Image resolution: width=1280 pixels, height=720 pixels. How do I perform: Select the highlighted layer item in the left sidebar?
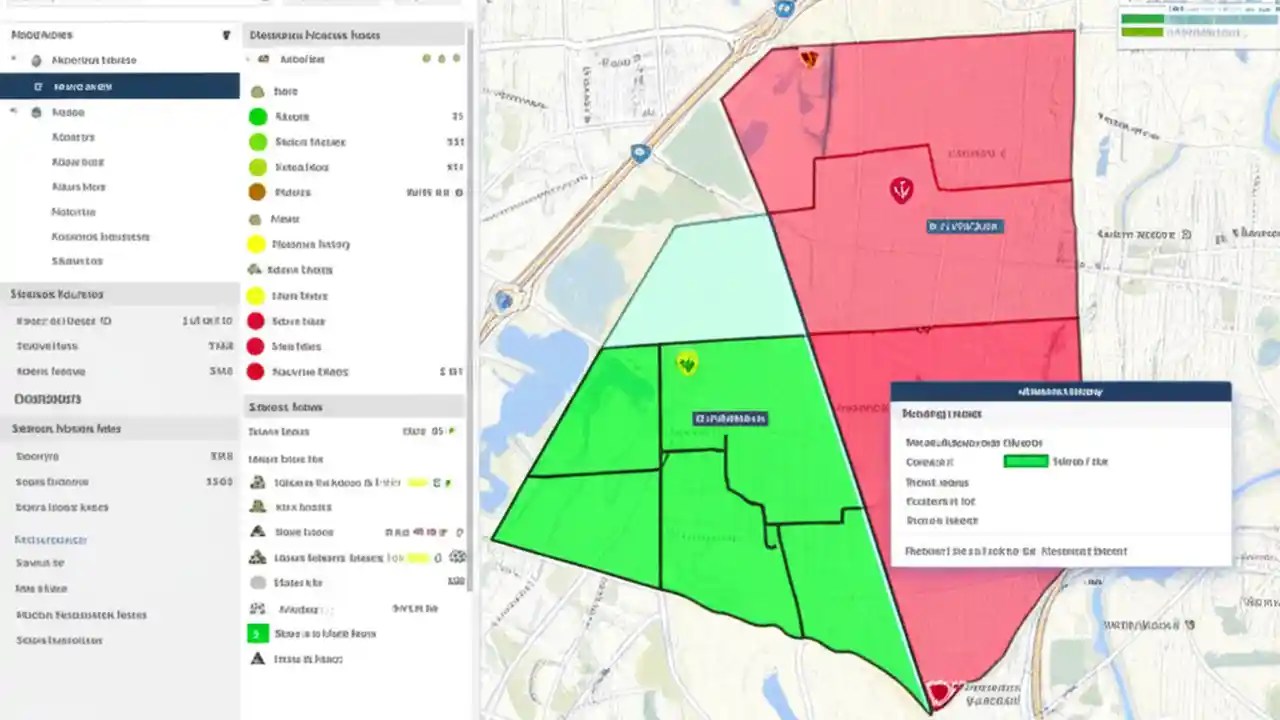point(120,85)
